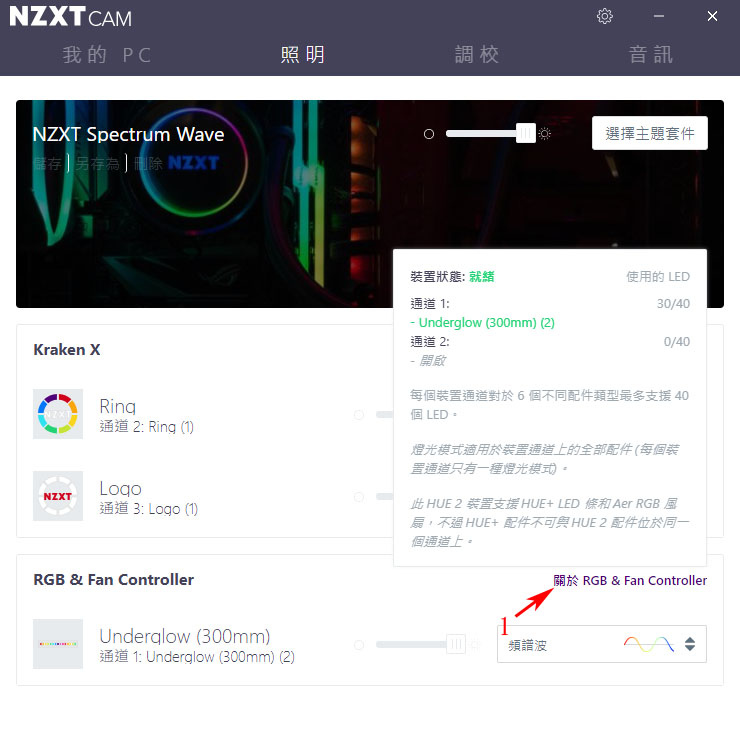Click the Underglow LED strip icon
This screenshot has width=740, height=755.
point(58,644)
